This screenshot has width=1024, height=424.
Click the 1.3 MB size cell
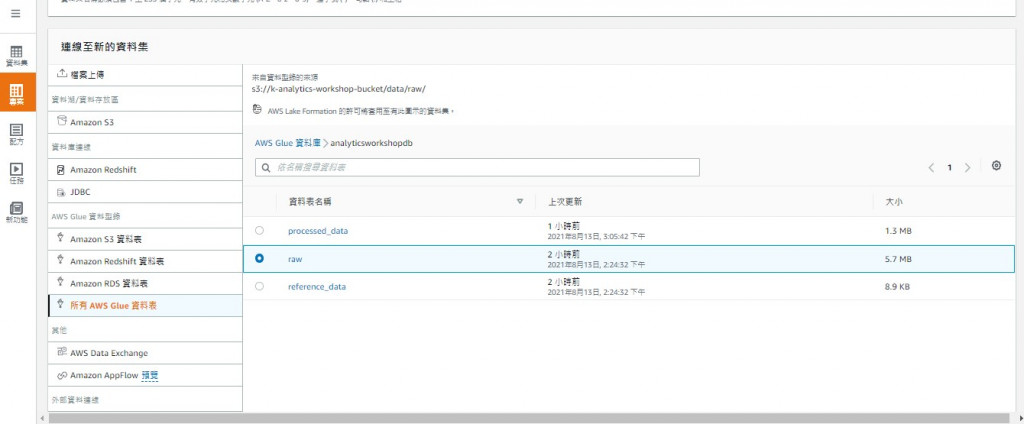(x=898, y=231)
